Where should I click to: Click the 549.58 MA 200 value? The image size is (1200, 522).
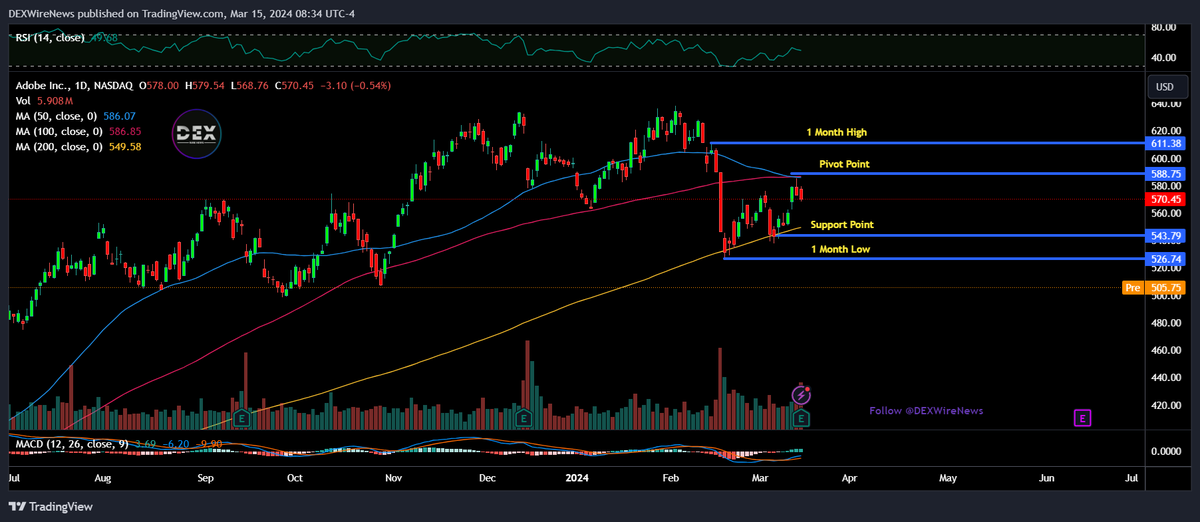pyautogui.click(x=127, y=147)
